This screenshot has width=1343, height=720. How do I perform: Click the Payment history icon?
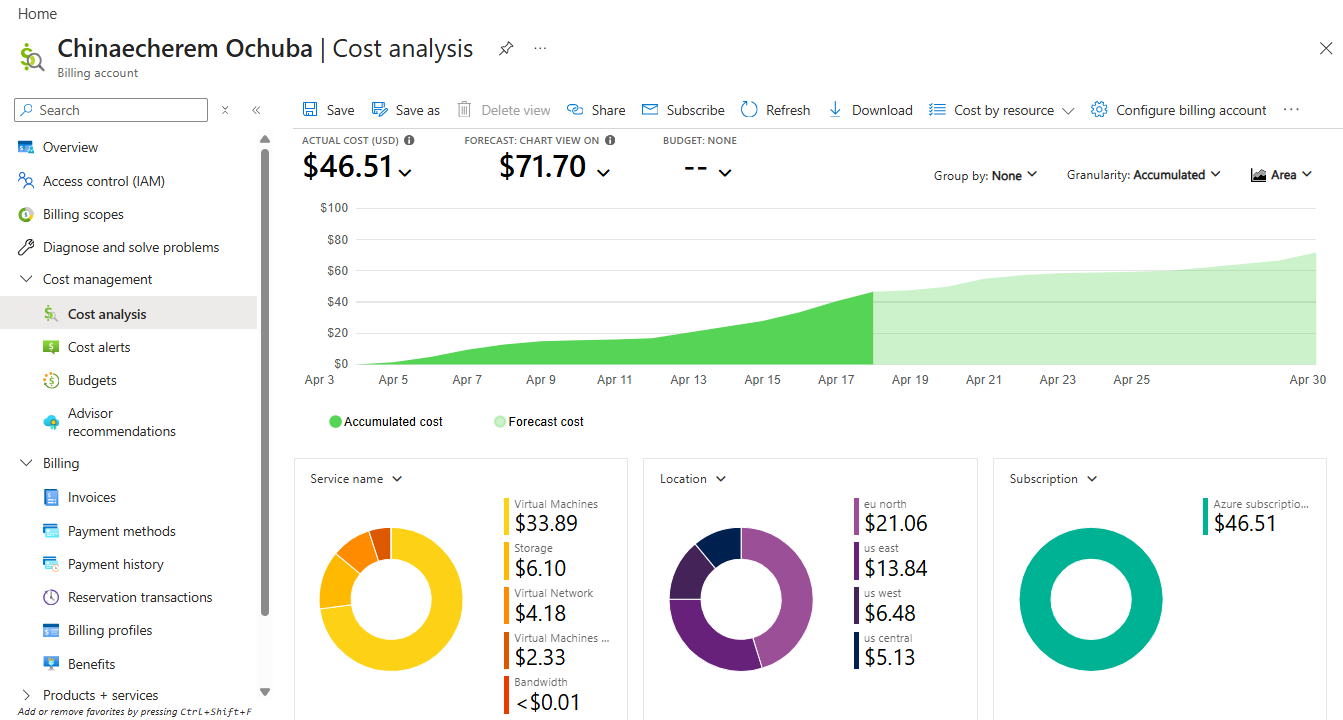pyautogui.click(x=51, y=564)
